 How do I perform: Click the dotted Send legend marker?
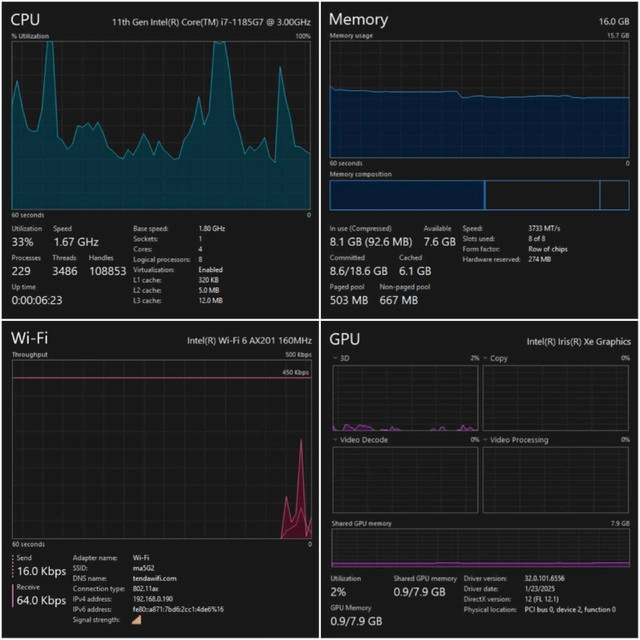click(x=13, y=568)
